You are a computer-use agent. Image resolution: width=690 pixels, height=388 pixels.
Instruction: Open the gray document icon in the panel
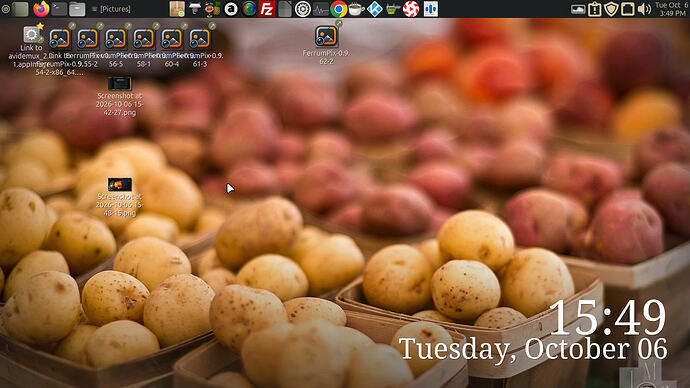285,9
